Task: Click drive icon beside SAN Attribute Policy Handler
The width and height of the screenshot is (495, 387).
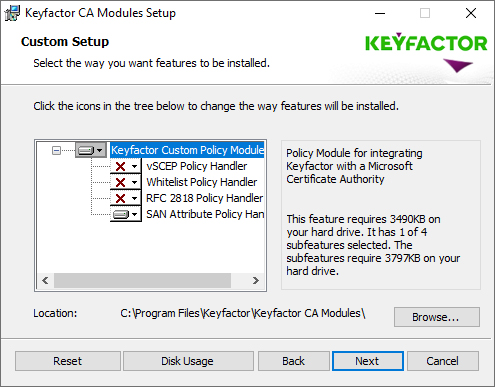Action: tap(126, 214)
